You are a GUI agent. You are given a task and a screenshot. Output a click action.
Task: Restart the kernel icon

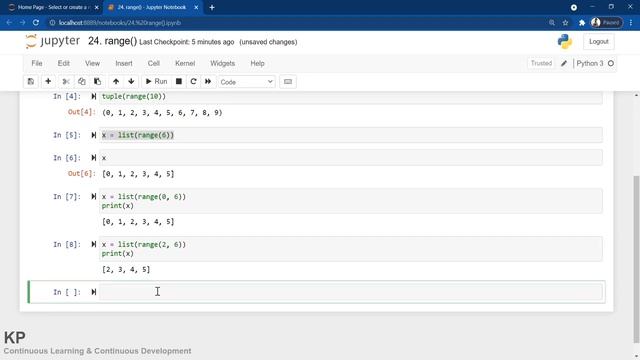tap(193, 82)
